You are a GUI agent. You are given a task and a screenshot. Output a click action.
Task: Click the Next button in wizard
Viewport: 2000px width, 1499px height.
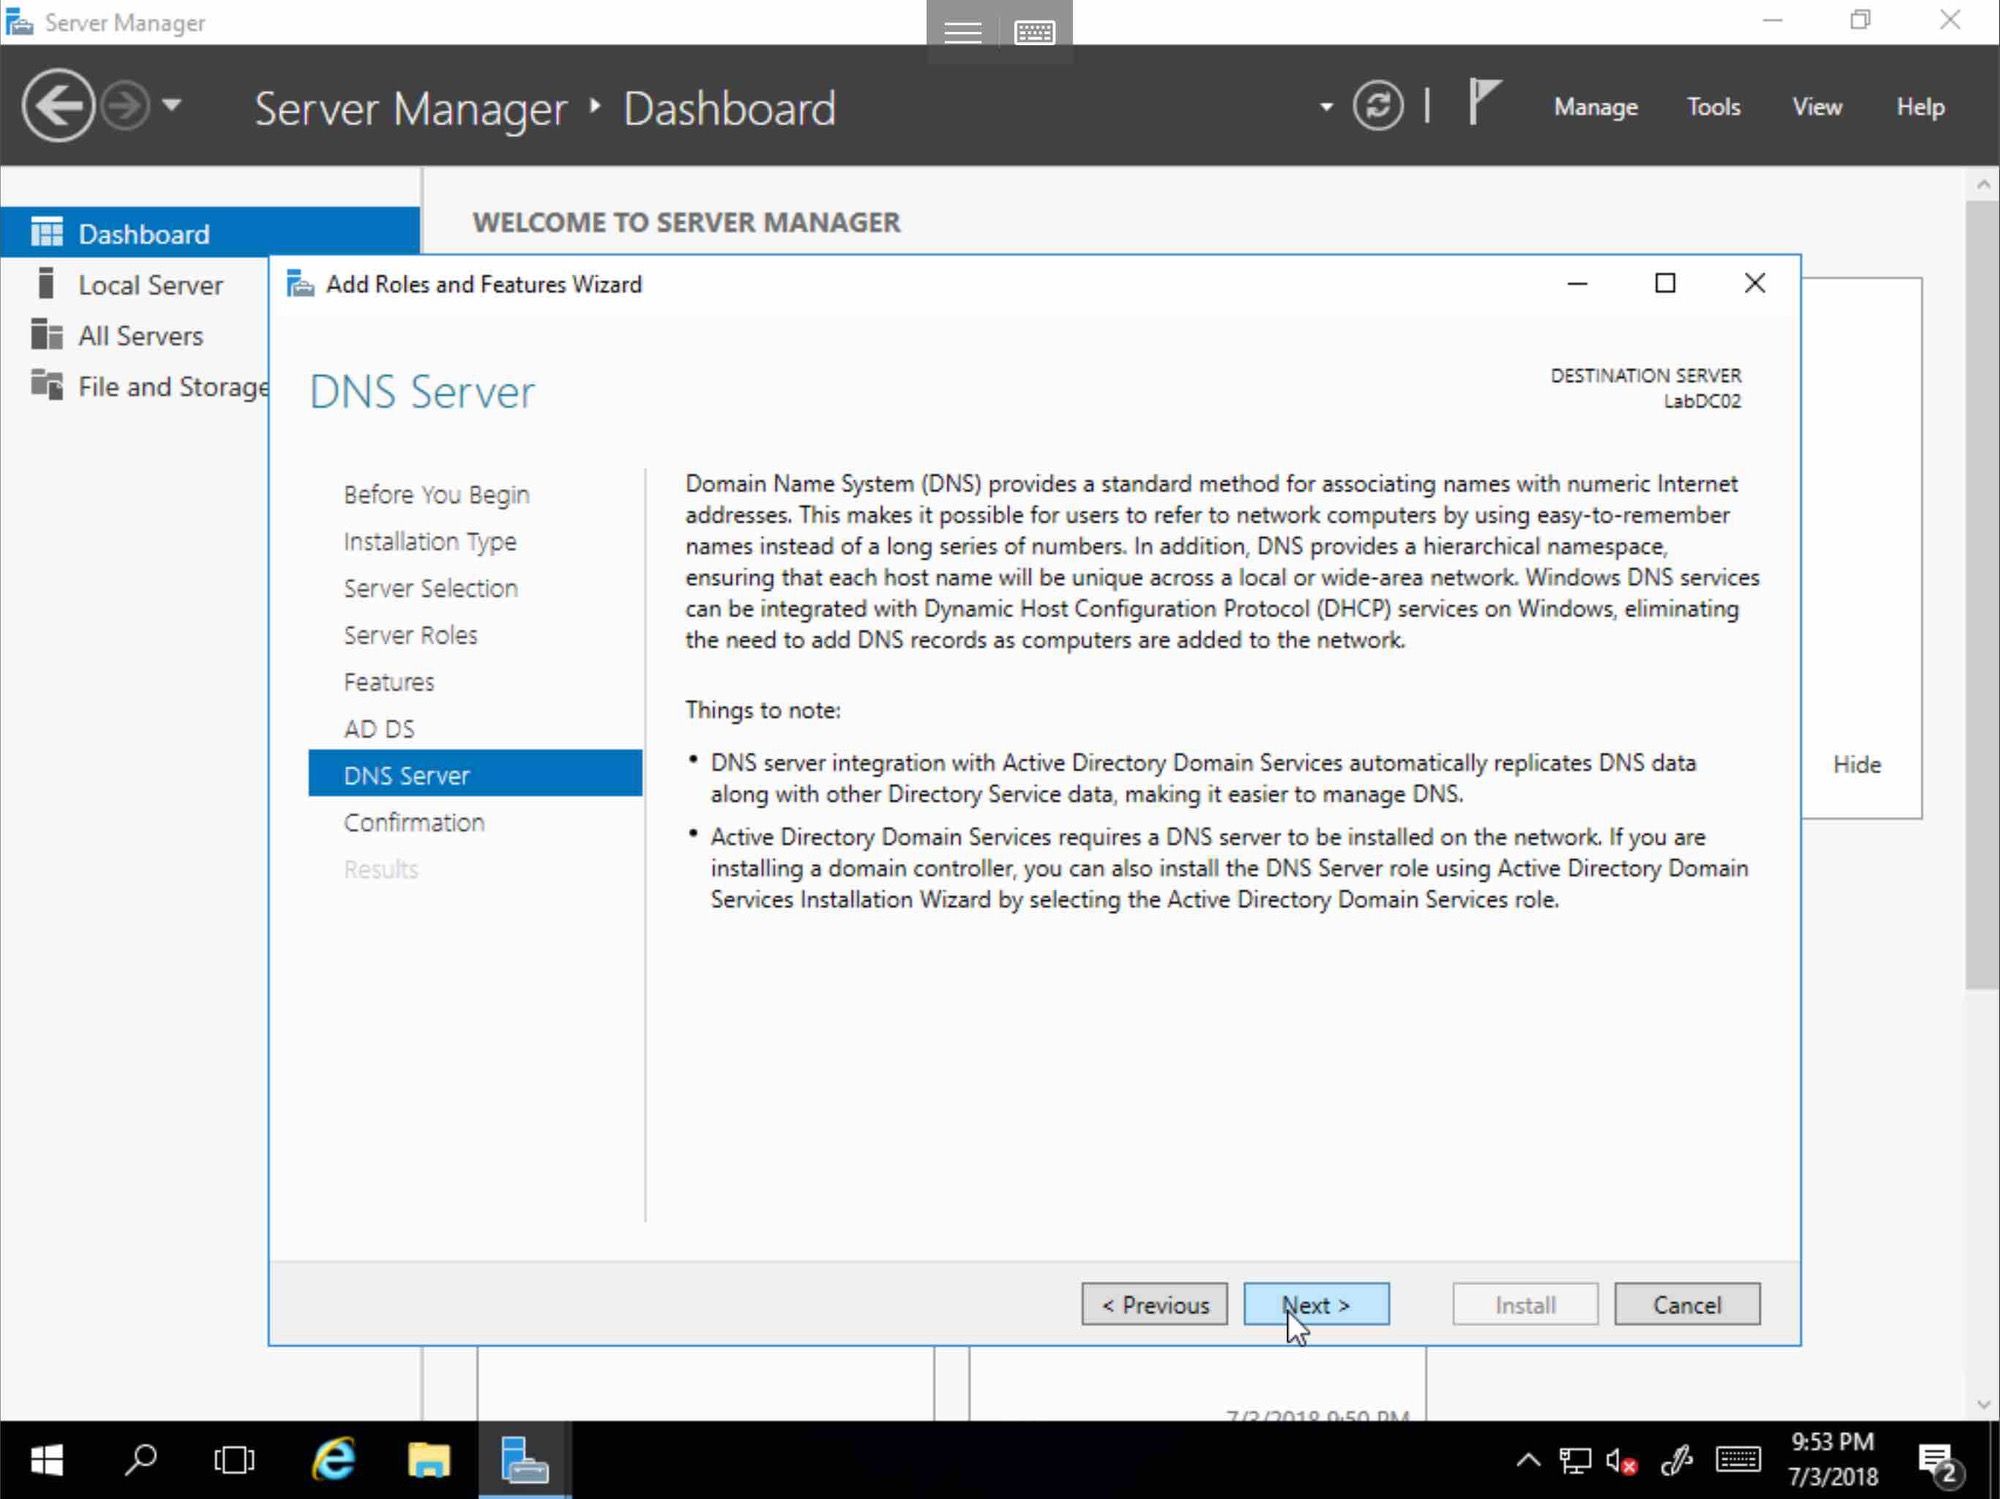pyautogui.click(x=1316, y=1305)
